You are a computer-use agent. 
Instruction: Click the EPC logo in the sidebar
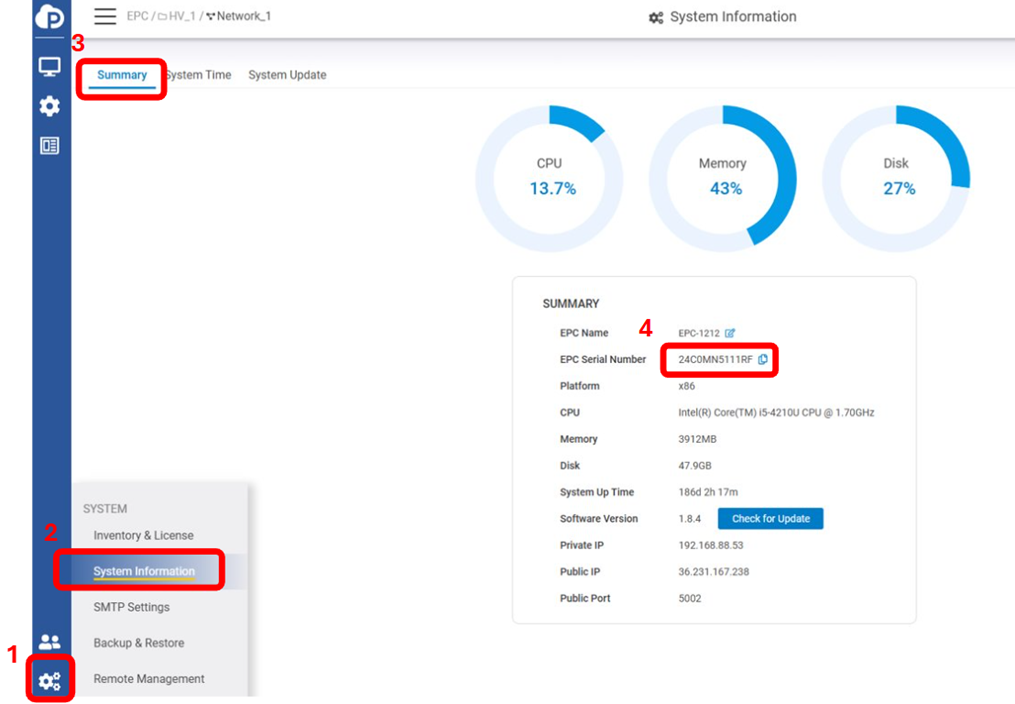(x=48, y=18)
